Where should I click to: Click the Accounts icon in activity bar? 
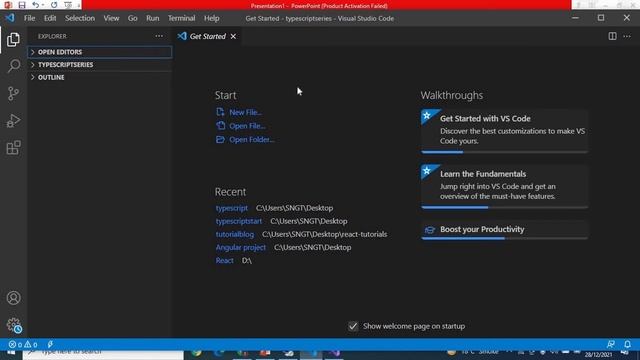[13, 298]
